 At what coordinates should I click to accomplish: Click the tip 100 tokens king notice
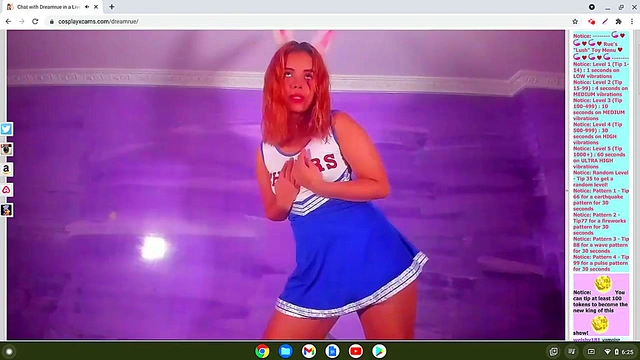point(600,305)
